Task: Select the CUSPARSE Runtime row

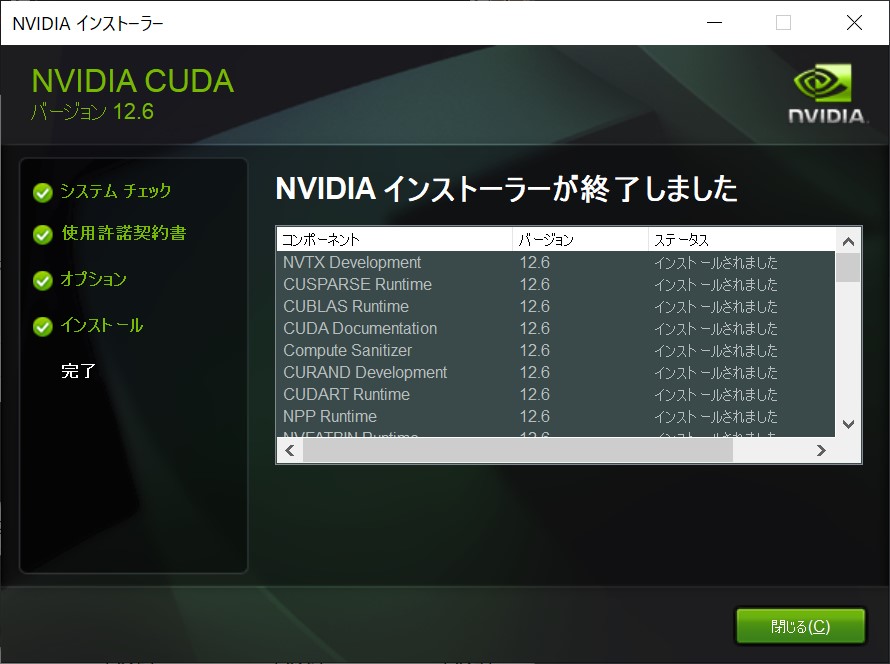Action: [x=556, y=284]
